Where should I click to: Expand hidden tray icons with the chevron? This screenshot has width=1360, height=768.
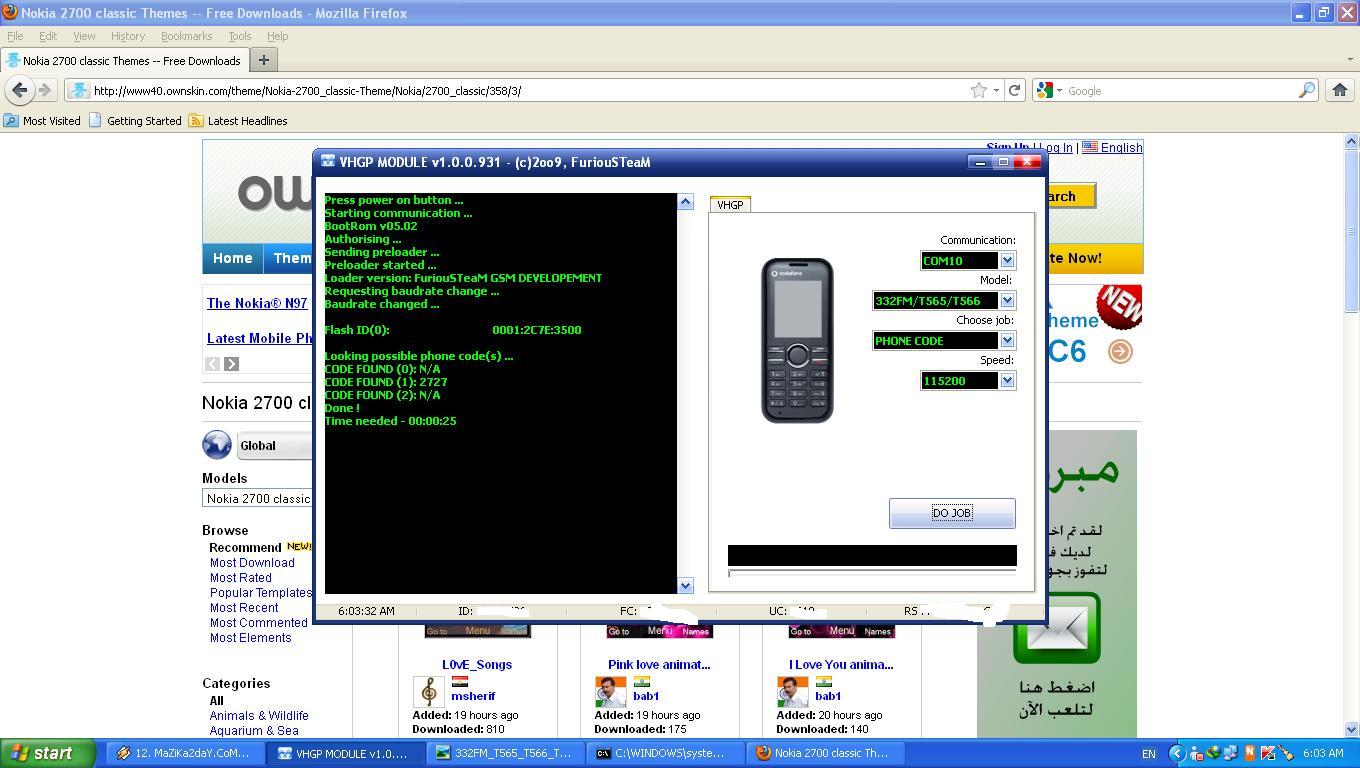click(x=1176, y=753)
